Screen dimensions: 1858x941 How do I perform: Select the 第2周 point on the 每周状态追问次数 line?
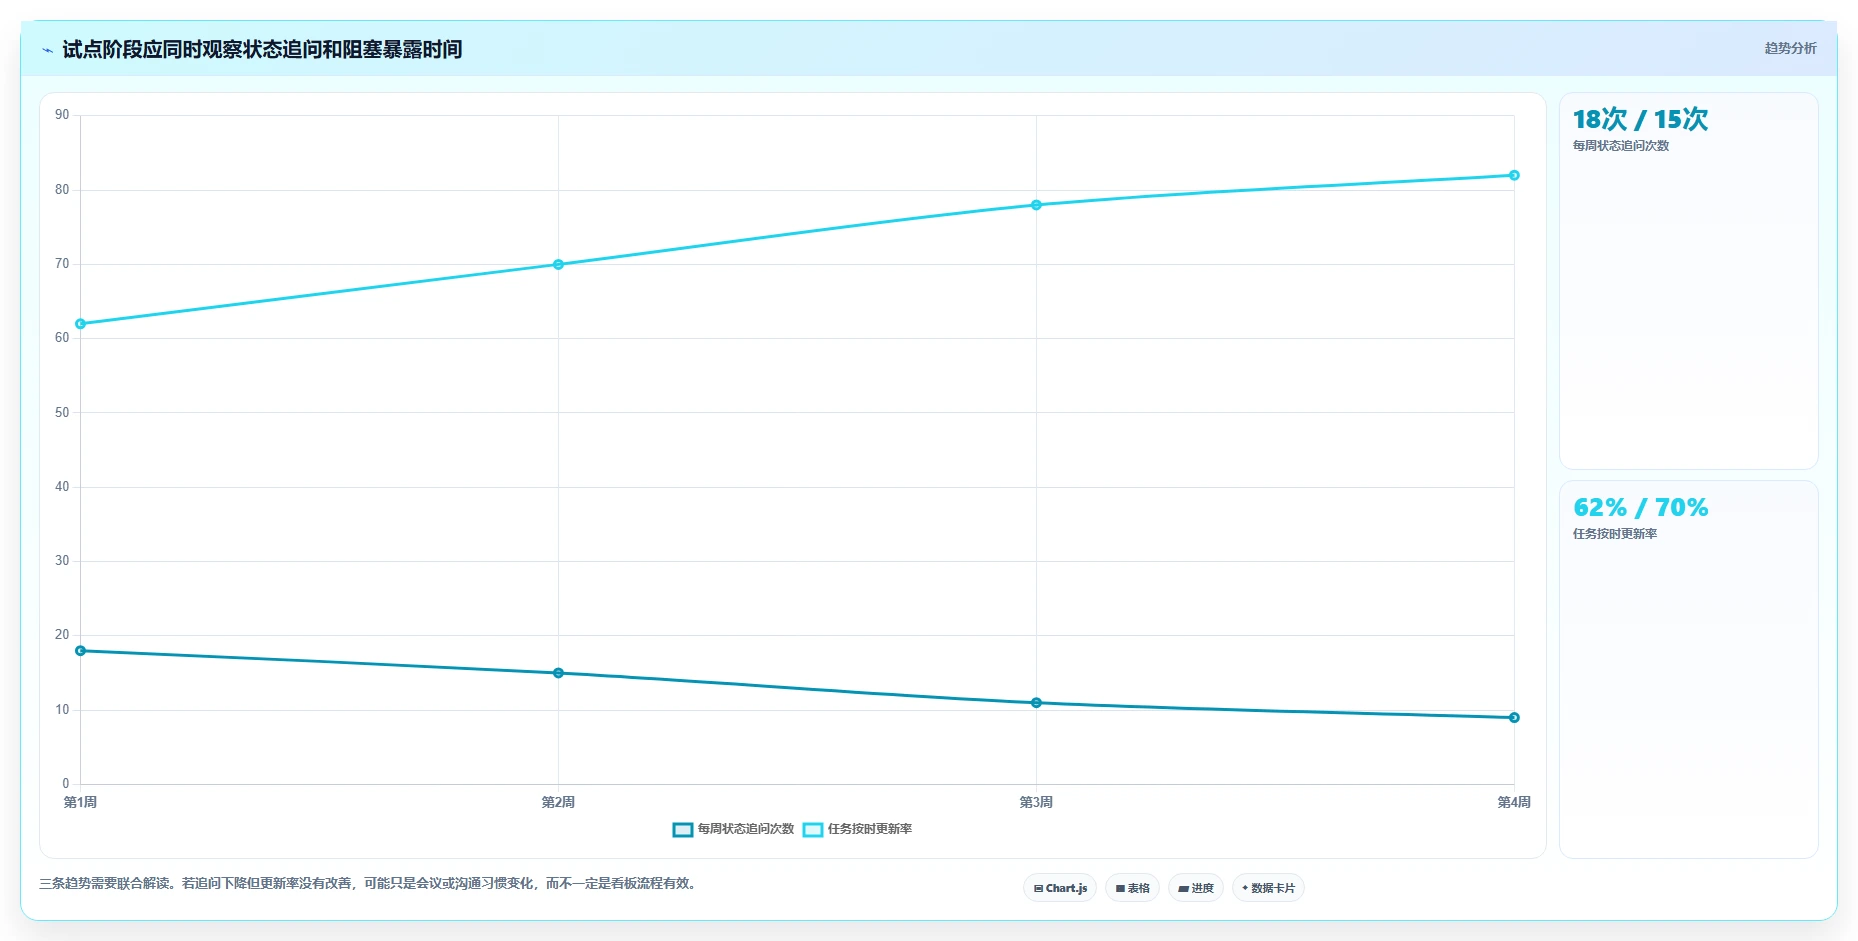[x=558, y=673]
